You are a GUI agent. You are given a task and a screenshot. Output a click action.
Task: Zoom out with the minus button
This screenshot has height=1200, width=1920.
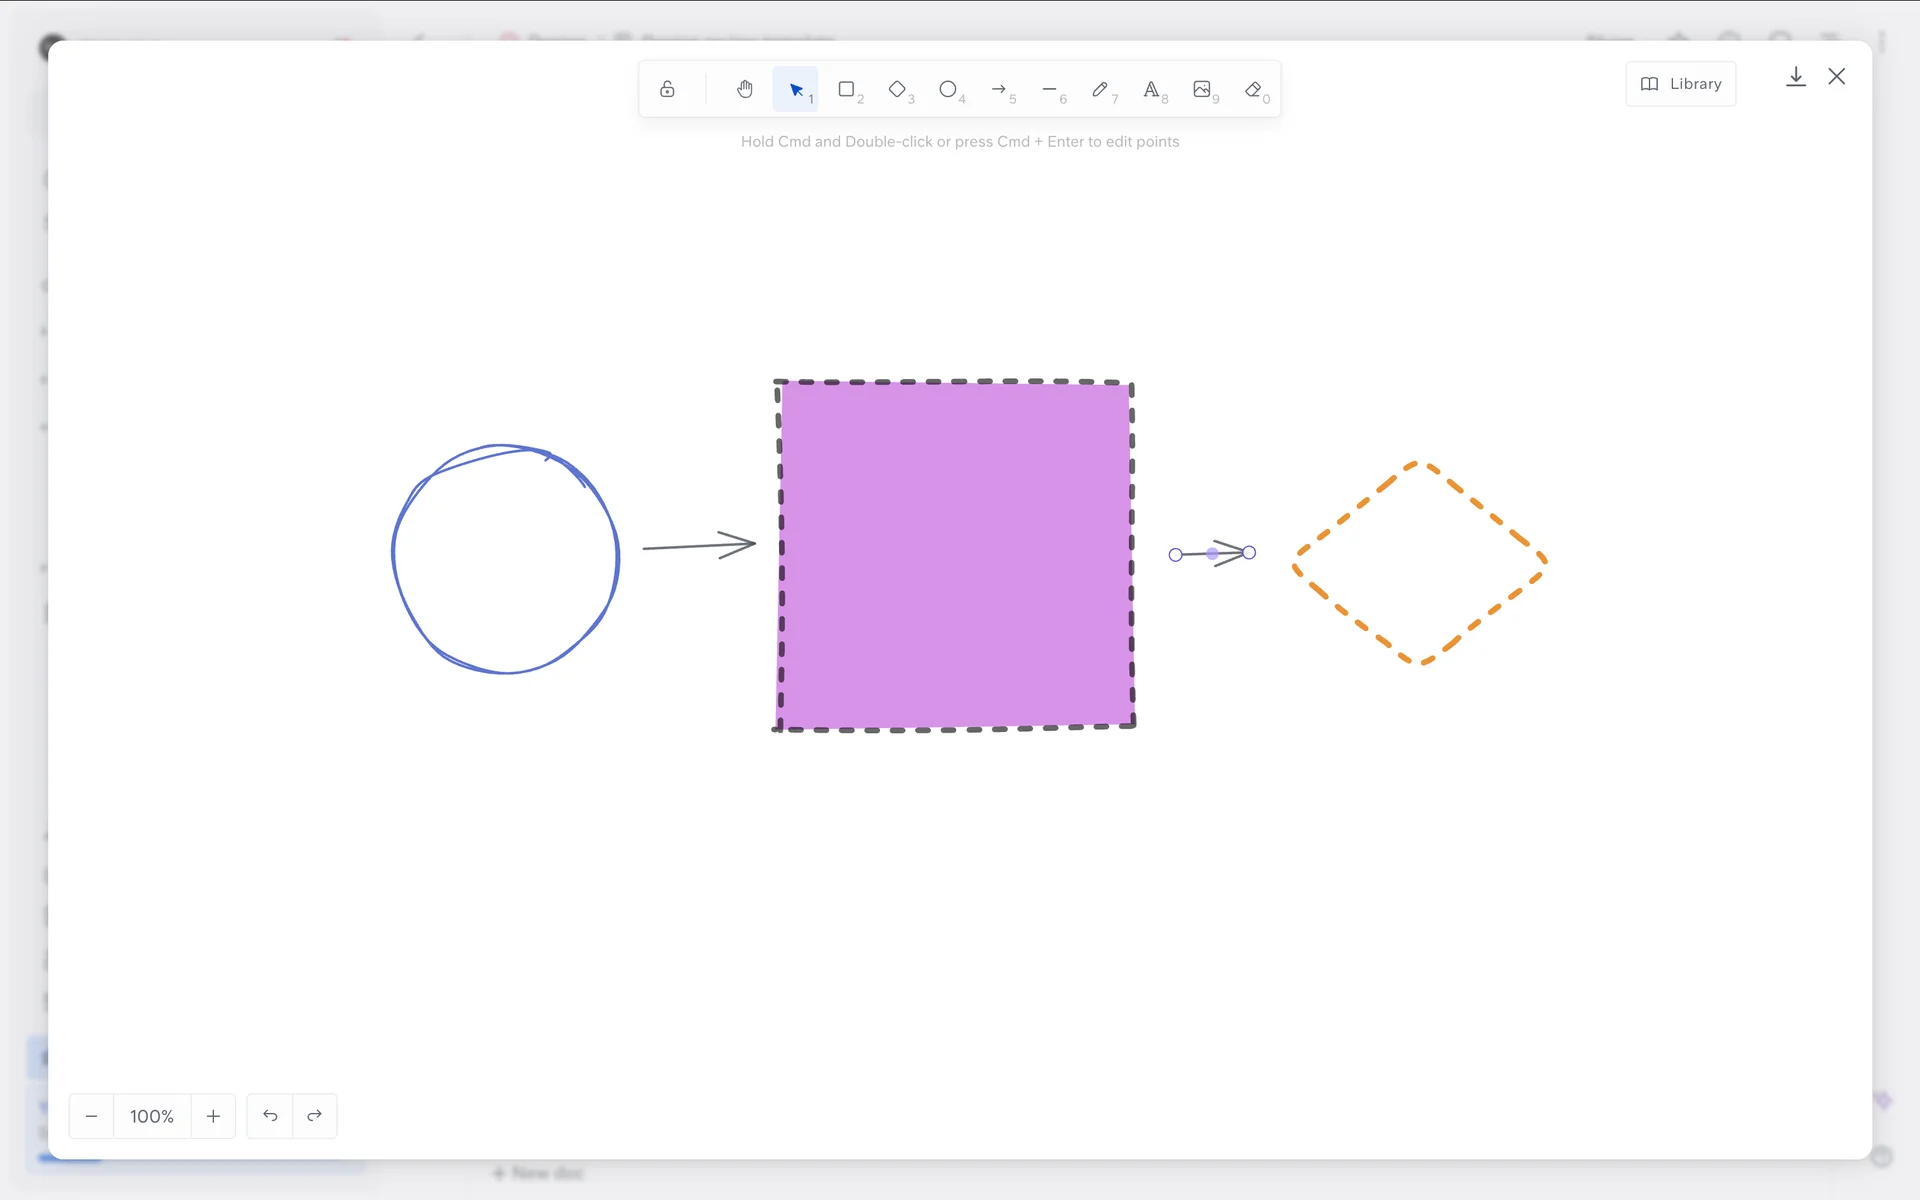pyautogui.click(x=91, y=1116)
